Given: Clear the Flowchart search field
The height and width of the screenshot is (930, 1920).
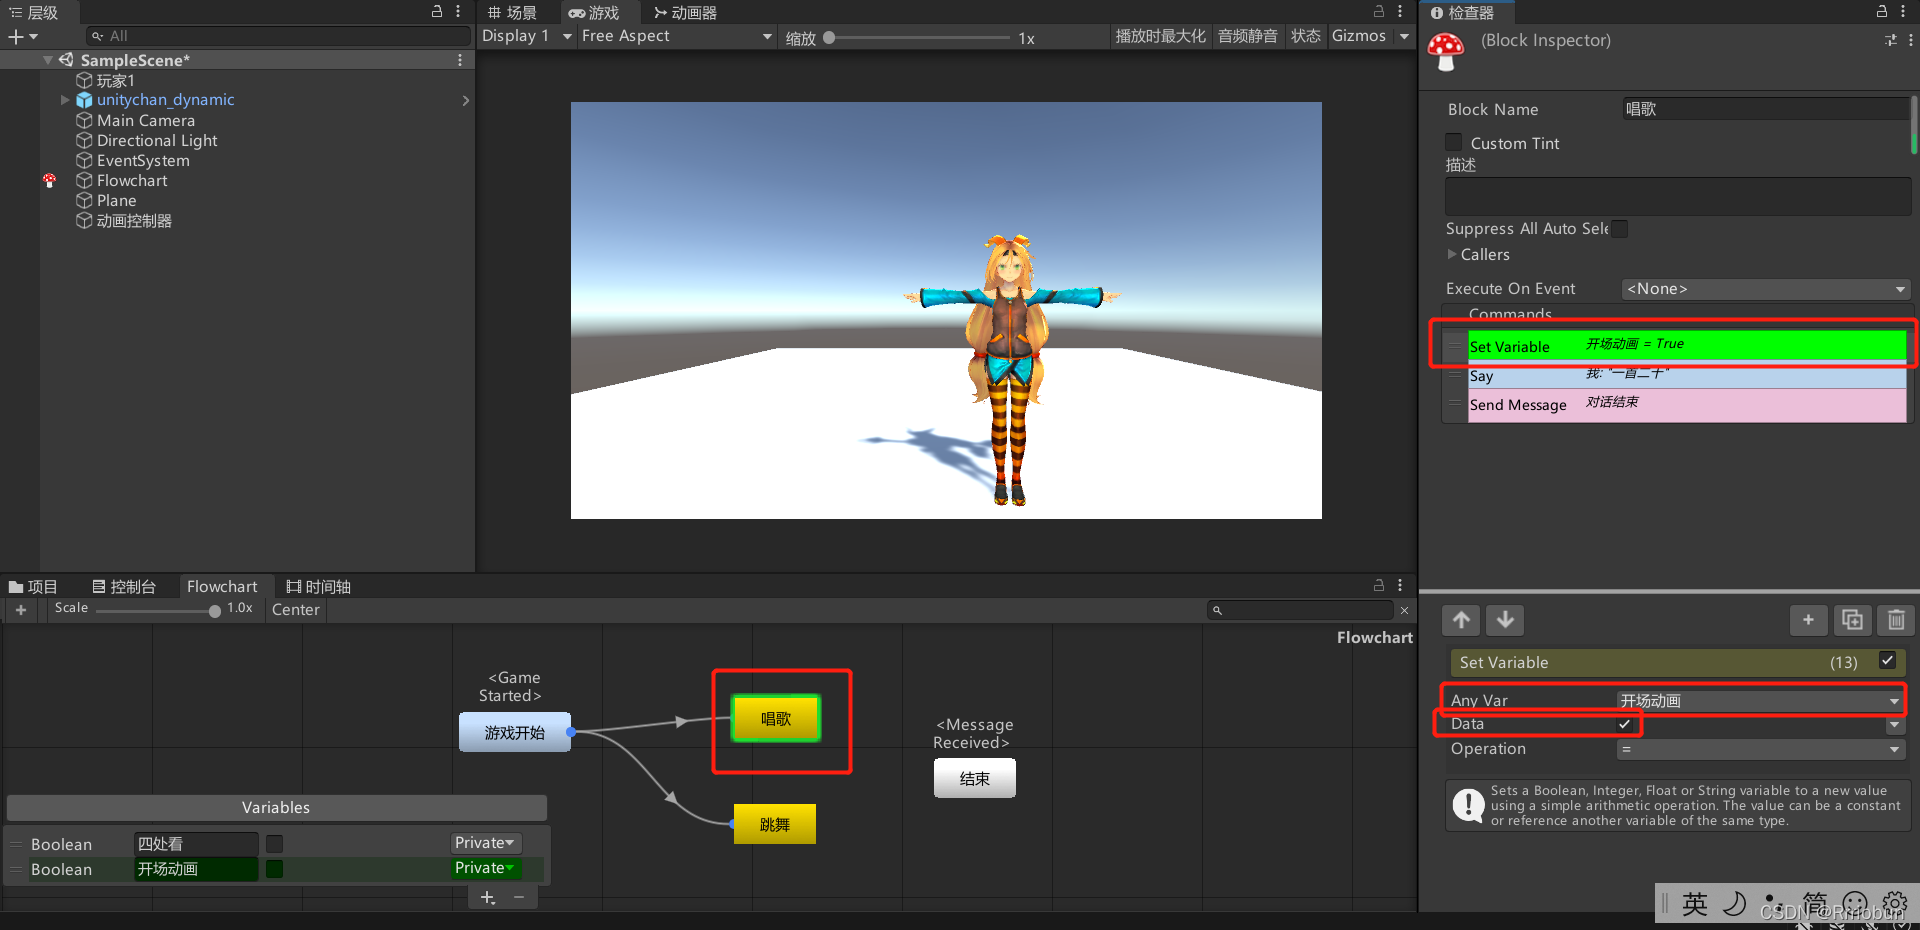Looking at the screenshot, I should tap(1404, 610).
